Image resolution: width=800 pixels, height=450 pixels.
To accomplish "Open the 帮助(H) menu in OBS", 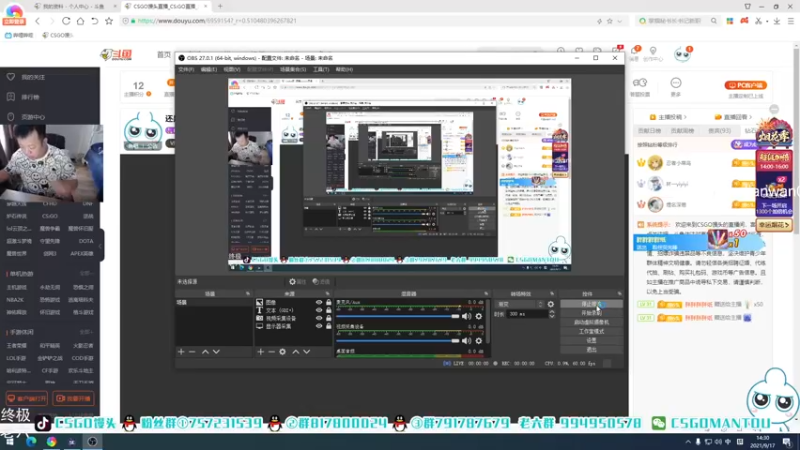I will point(344,69).
